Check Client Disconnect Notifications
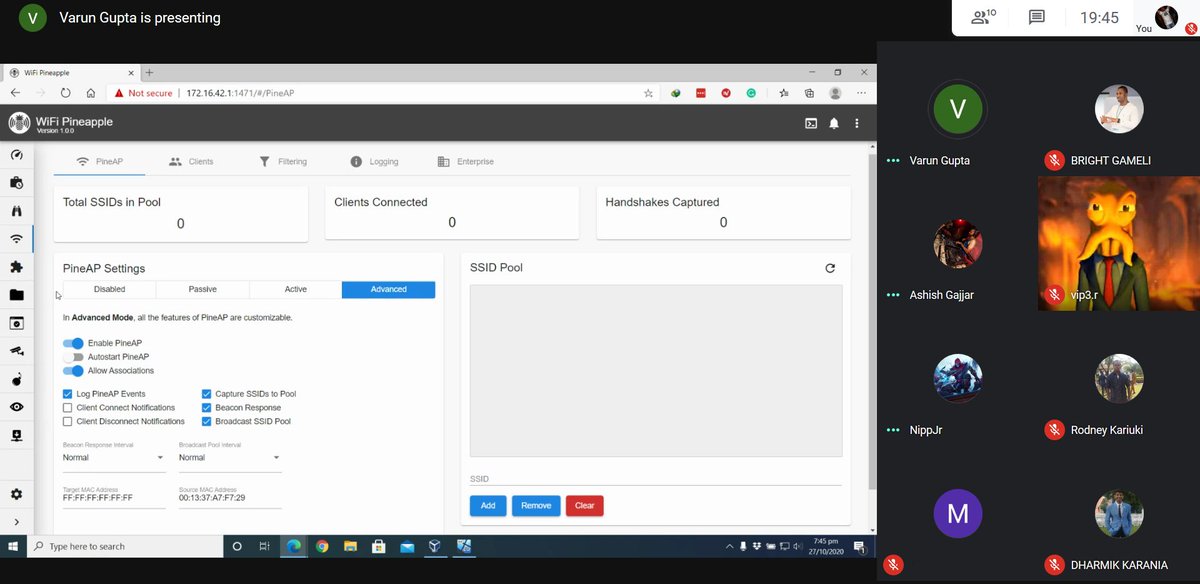This screenshot has height=584, width=1200. click(67, 422)
